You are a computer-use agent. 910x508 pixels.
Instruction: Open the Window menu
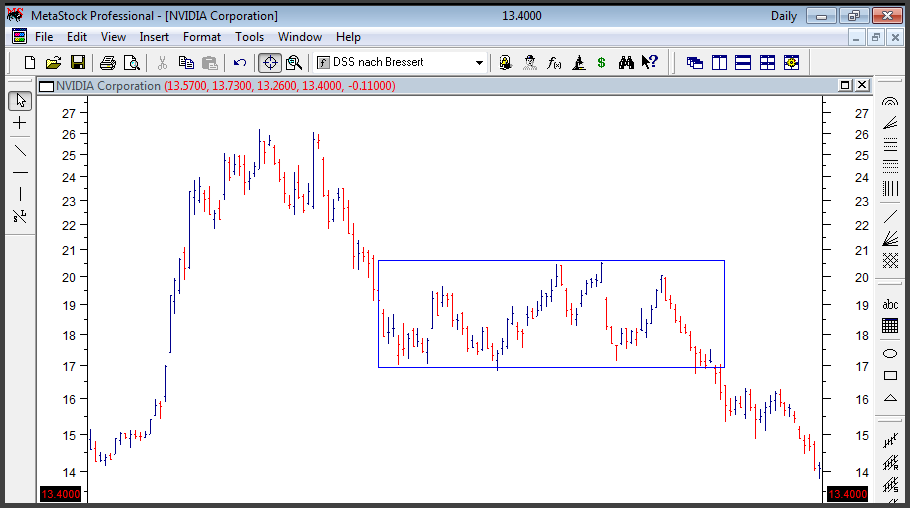299,37
